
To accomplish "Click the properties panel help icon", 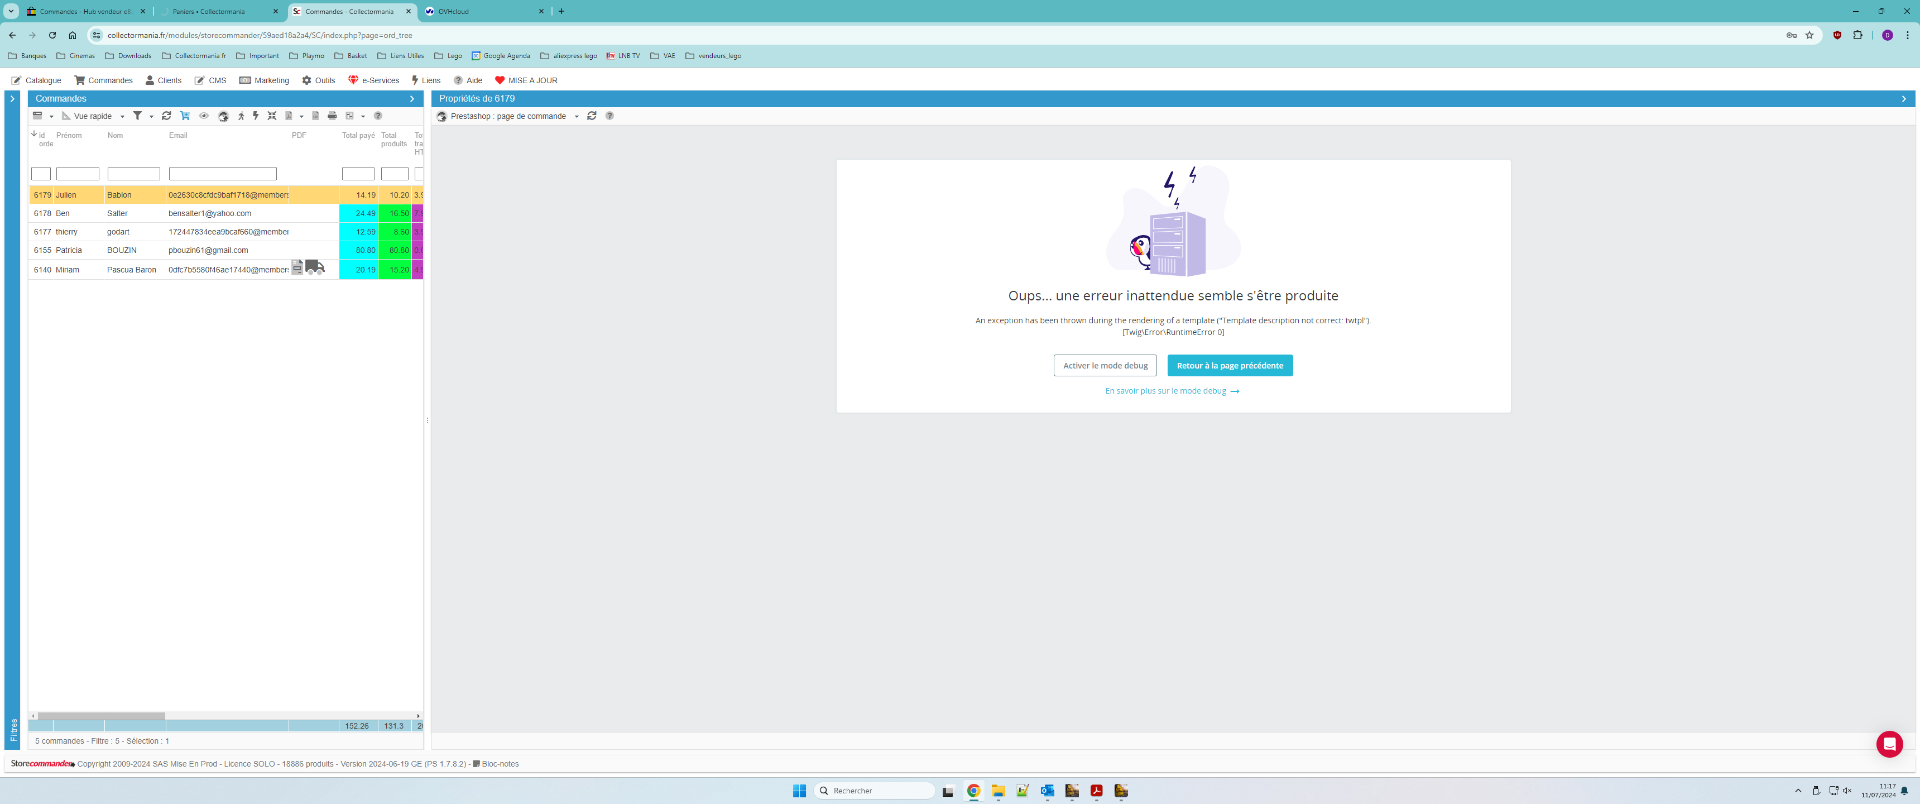I will 610,116.
